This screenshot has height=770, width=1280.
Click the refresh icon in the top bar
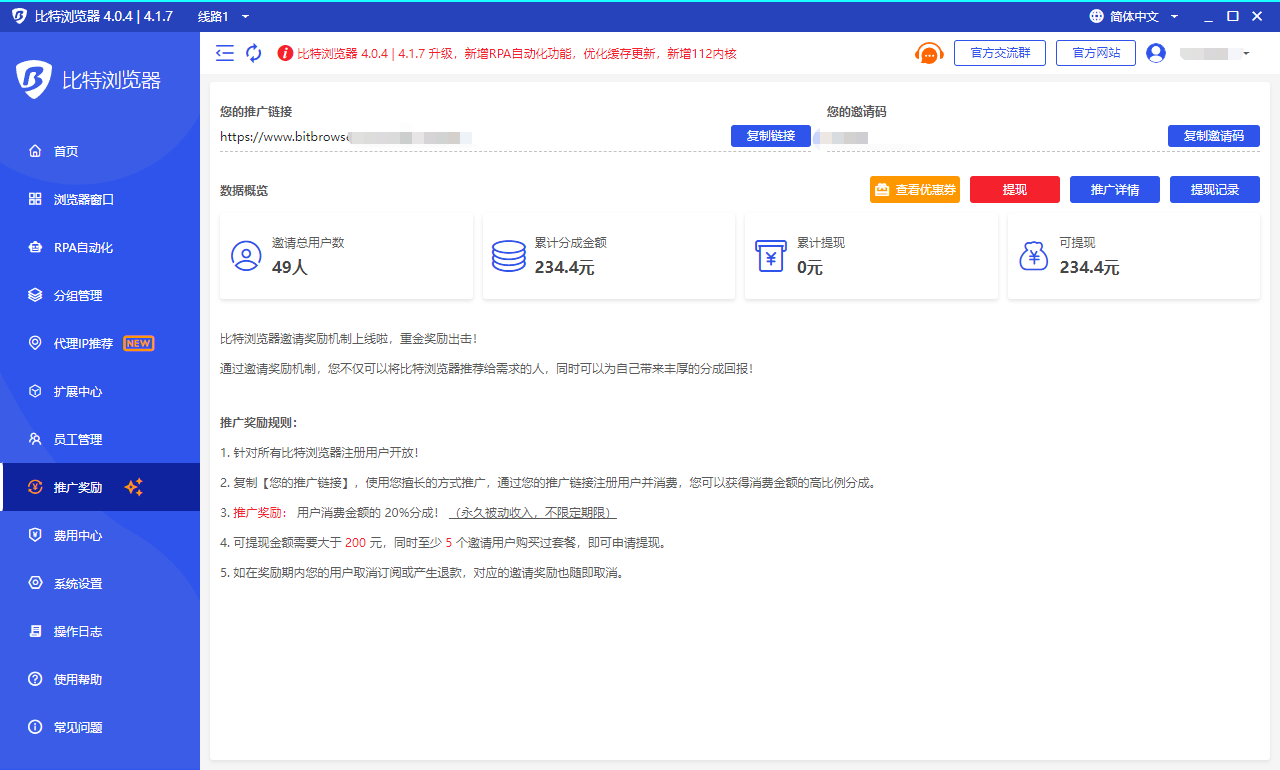[254, 53]
